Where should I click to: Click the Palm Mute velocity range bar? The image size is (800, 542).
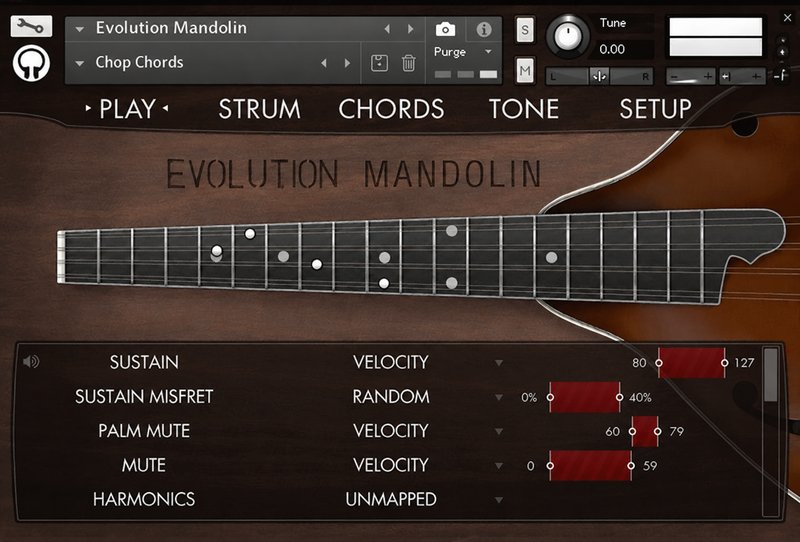coord(645,431)
